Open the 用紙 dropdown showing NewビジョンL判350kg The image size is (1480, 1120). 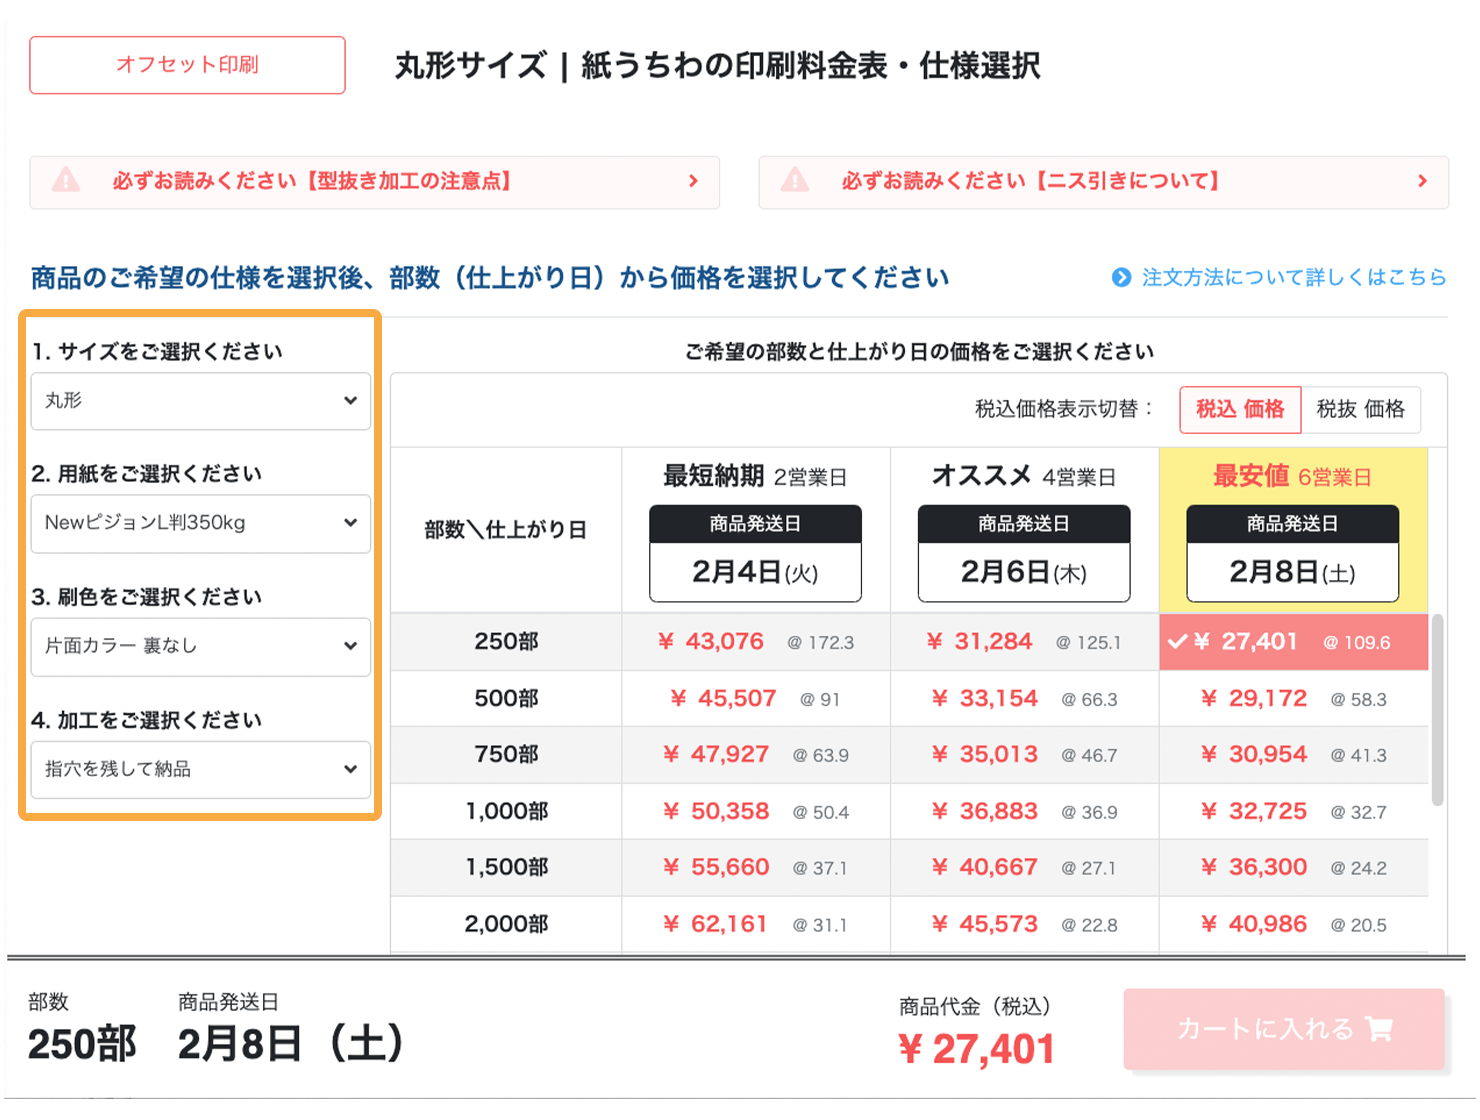coord(200,524)
